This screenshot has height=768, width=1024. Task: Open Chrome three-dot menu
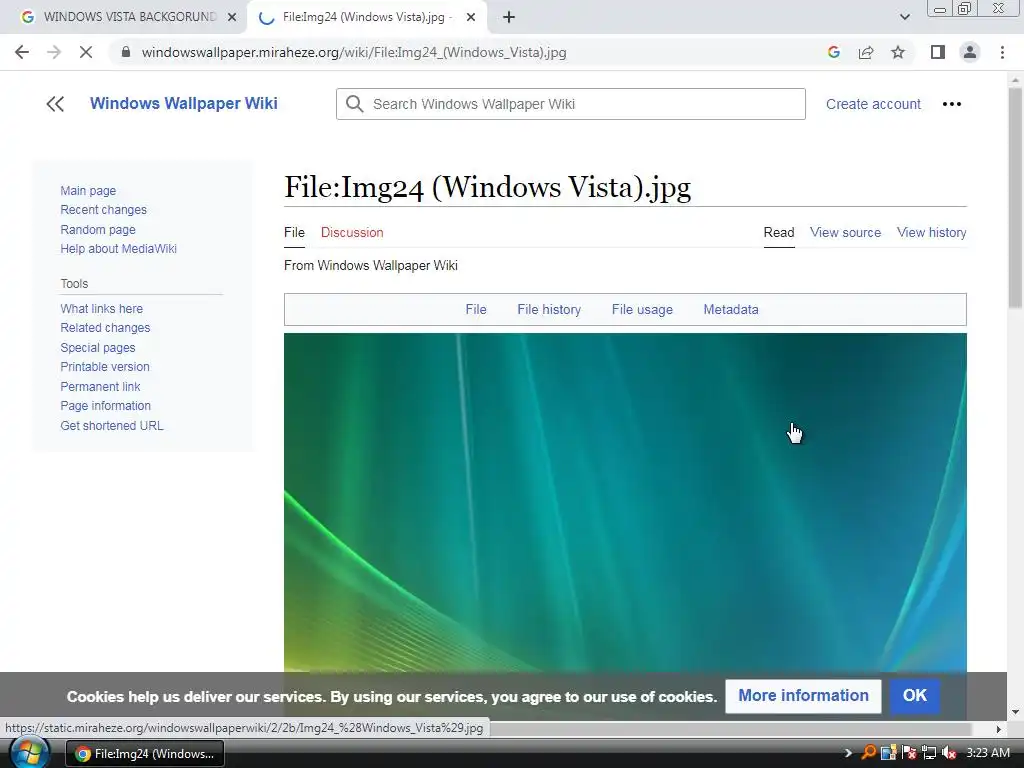coord(1002,52)
